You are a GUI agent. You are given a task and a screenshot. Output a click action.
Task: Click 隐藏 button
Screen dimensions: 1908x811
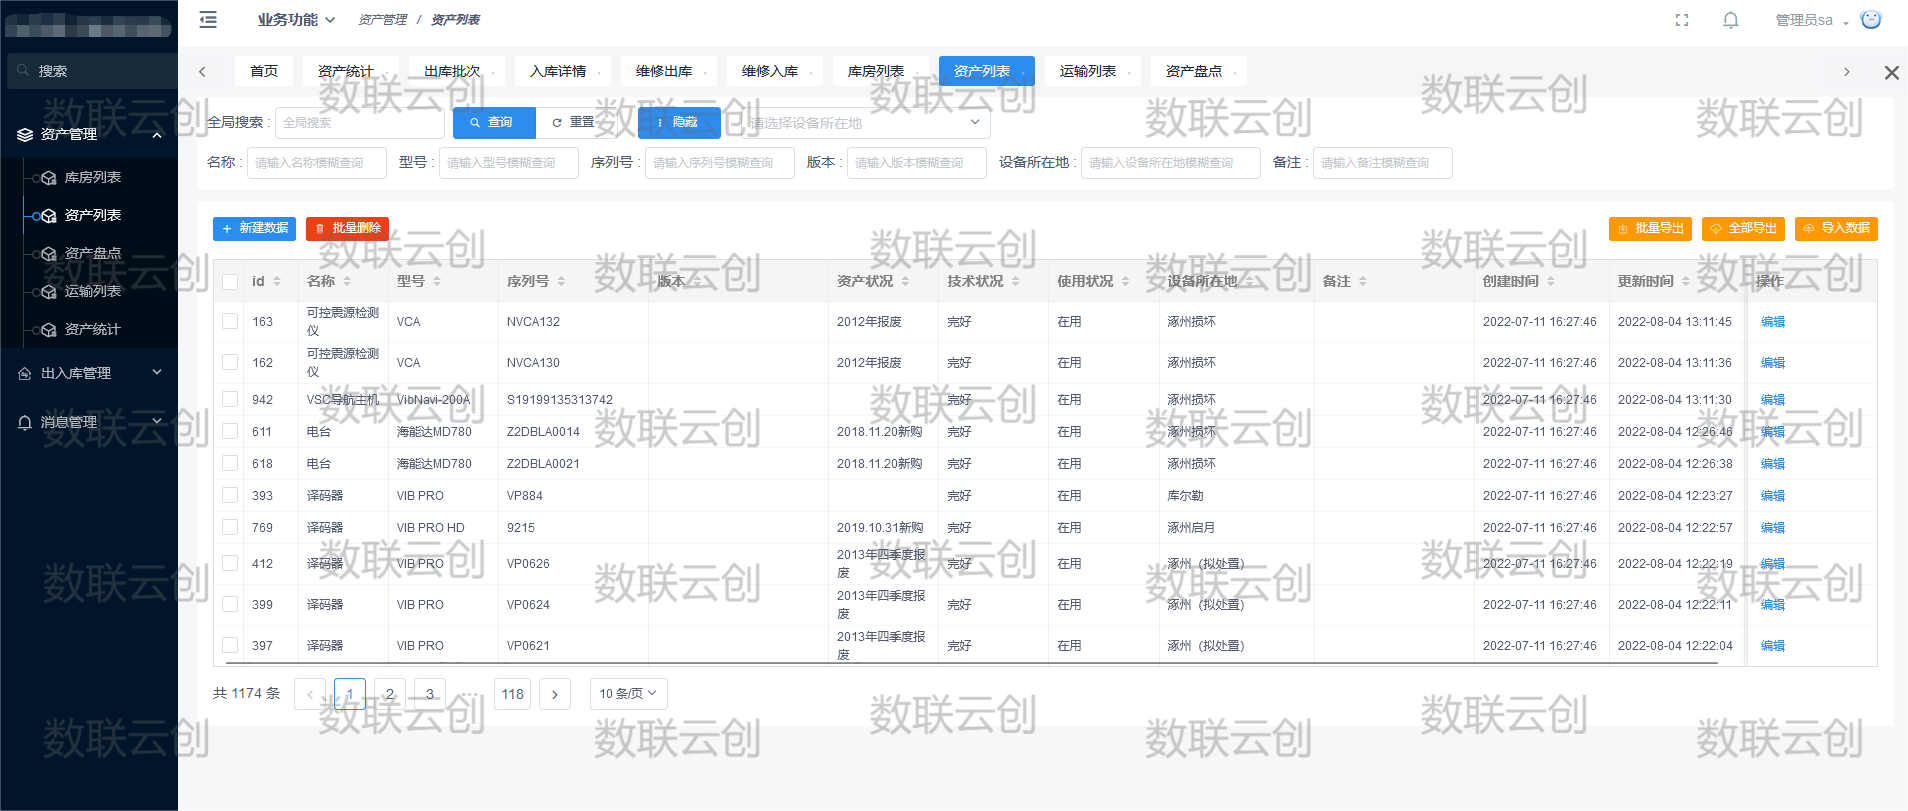click(679, 123)
